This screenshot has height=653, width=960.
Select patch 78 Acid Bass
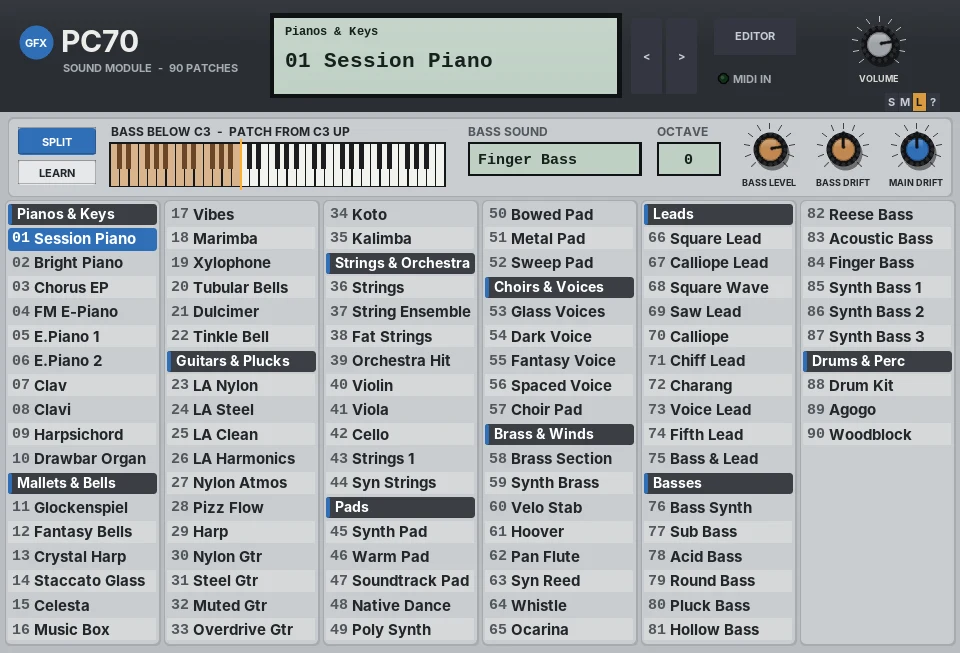click(719, 556)
